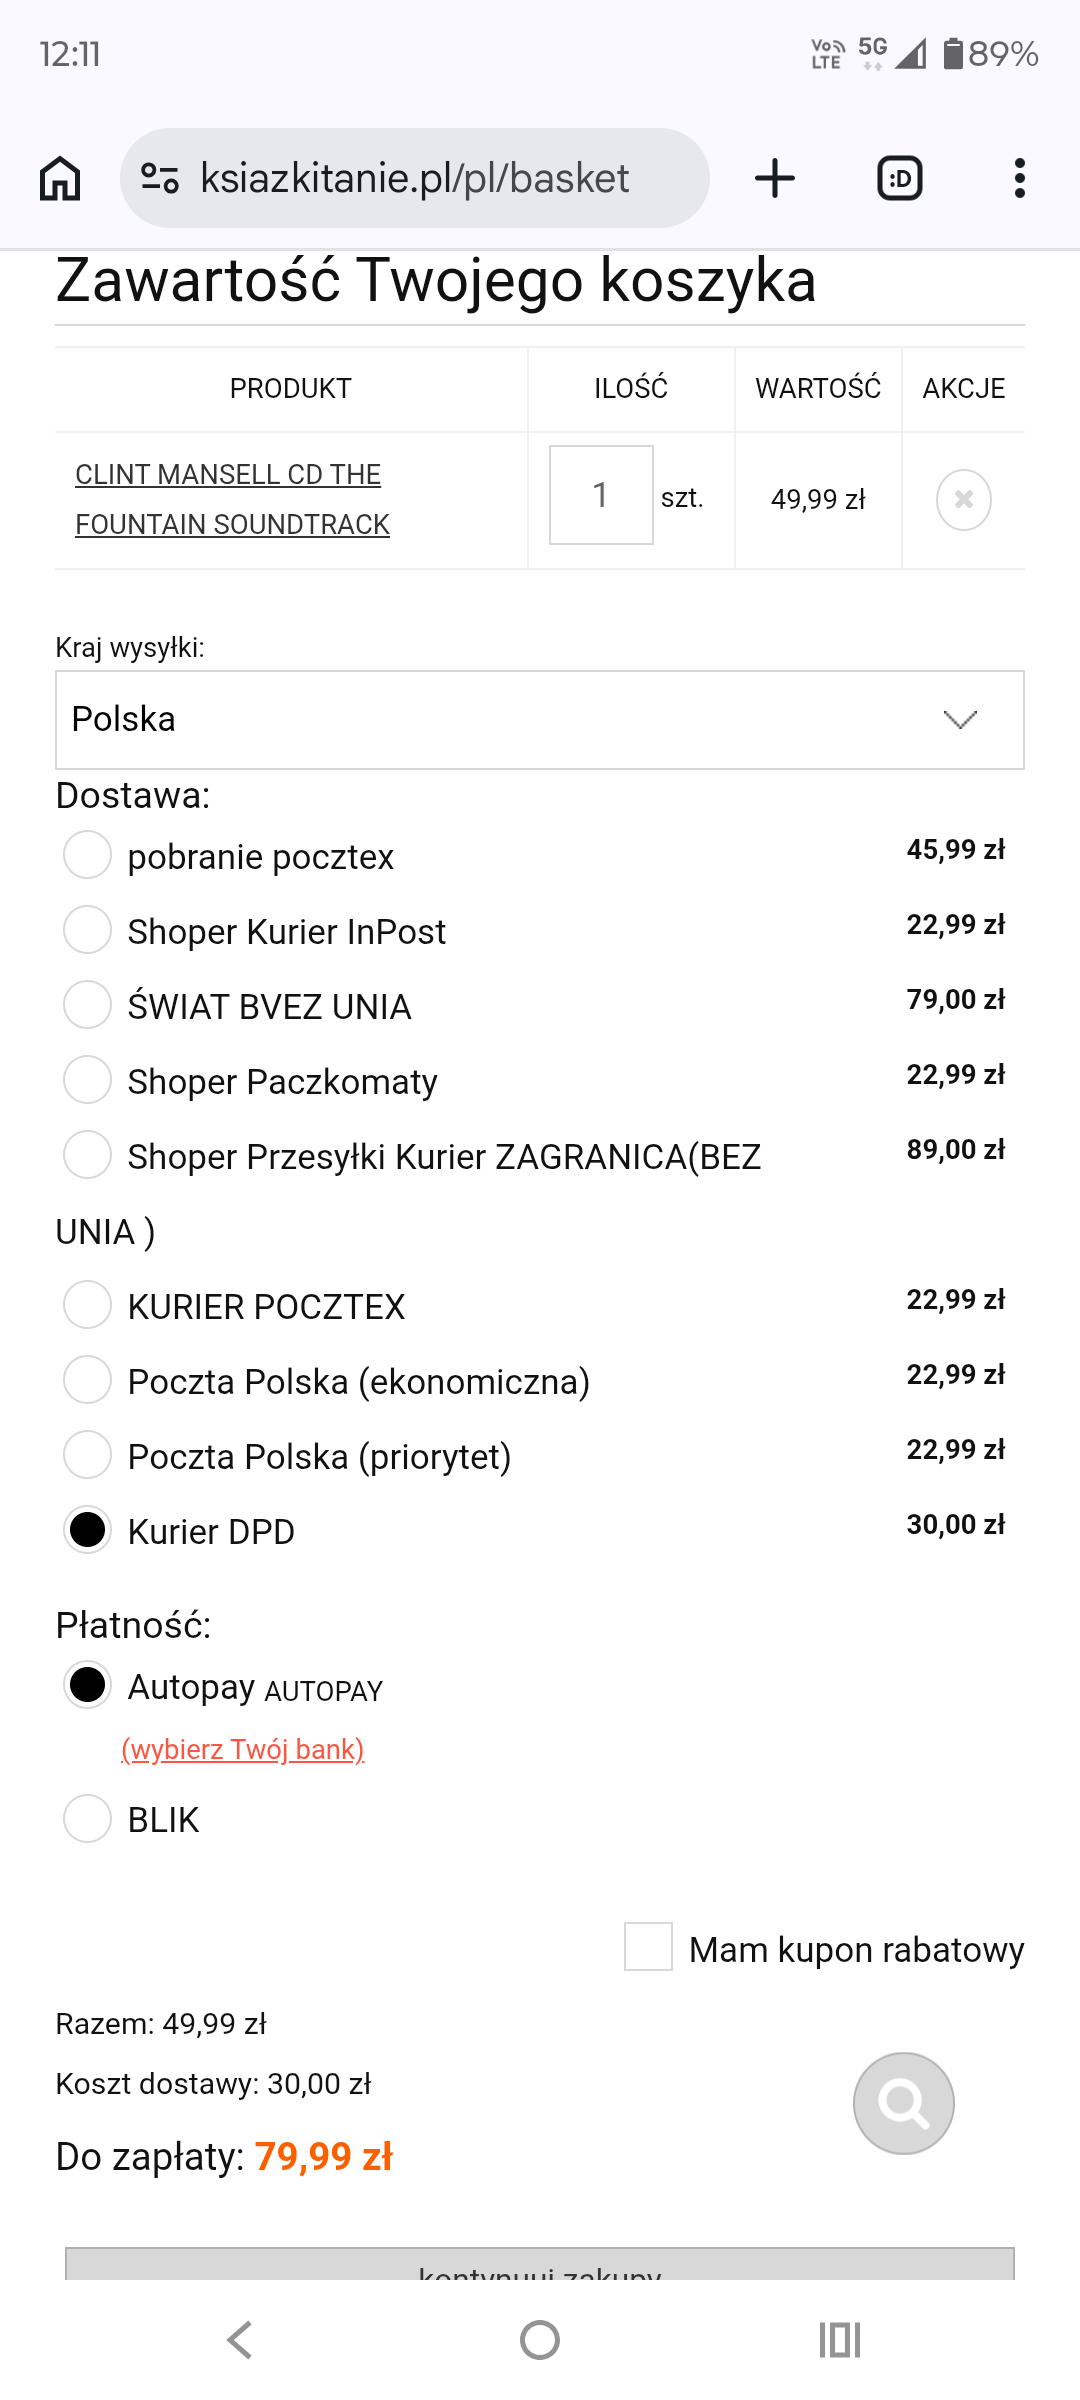Image resolution: width=1080 pixels, height=2400 pixels.
Task: Tap the browser home icon
Action: 60,179
